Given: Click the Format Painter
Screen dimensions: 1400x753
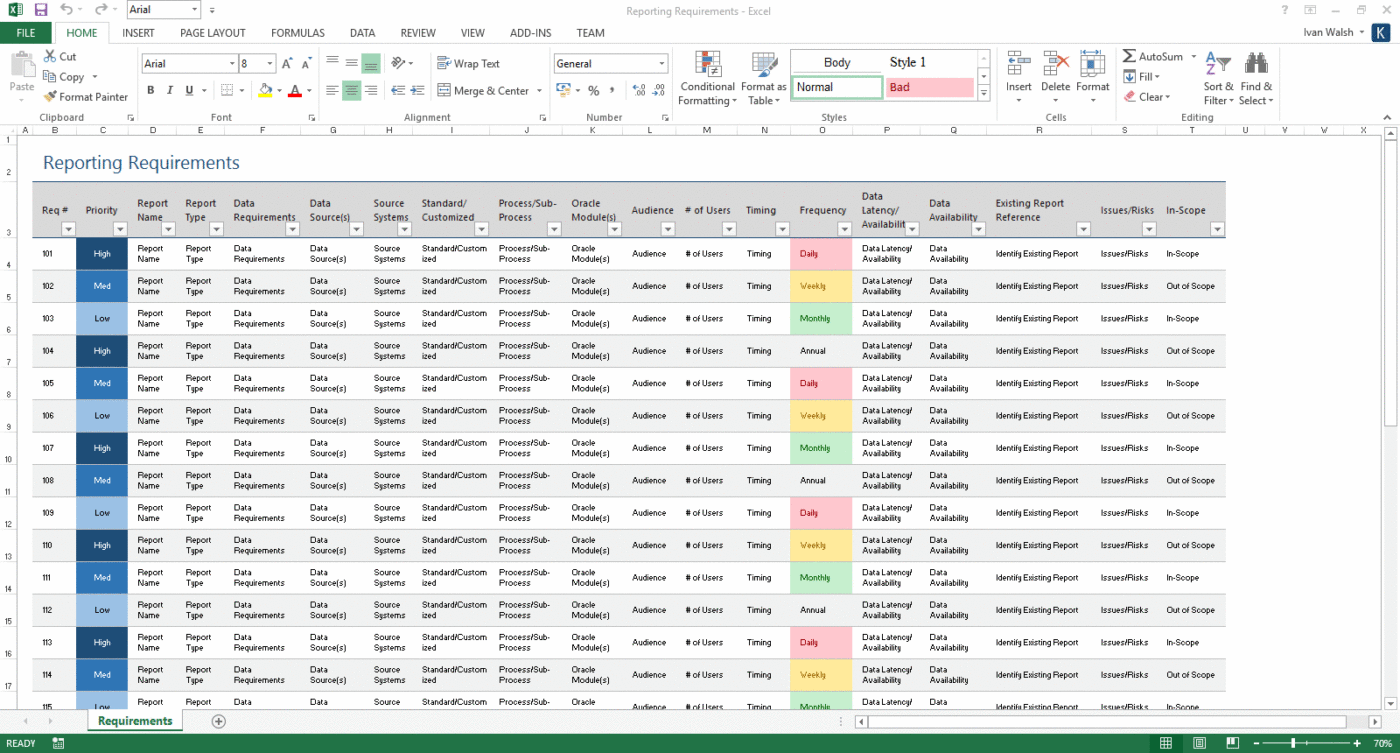Looking at the screenshot, I should [x=86, y=97].
